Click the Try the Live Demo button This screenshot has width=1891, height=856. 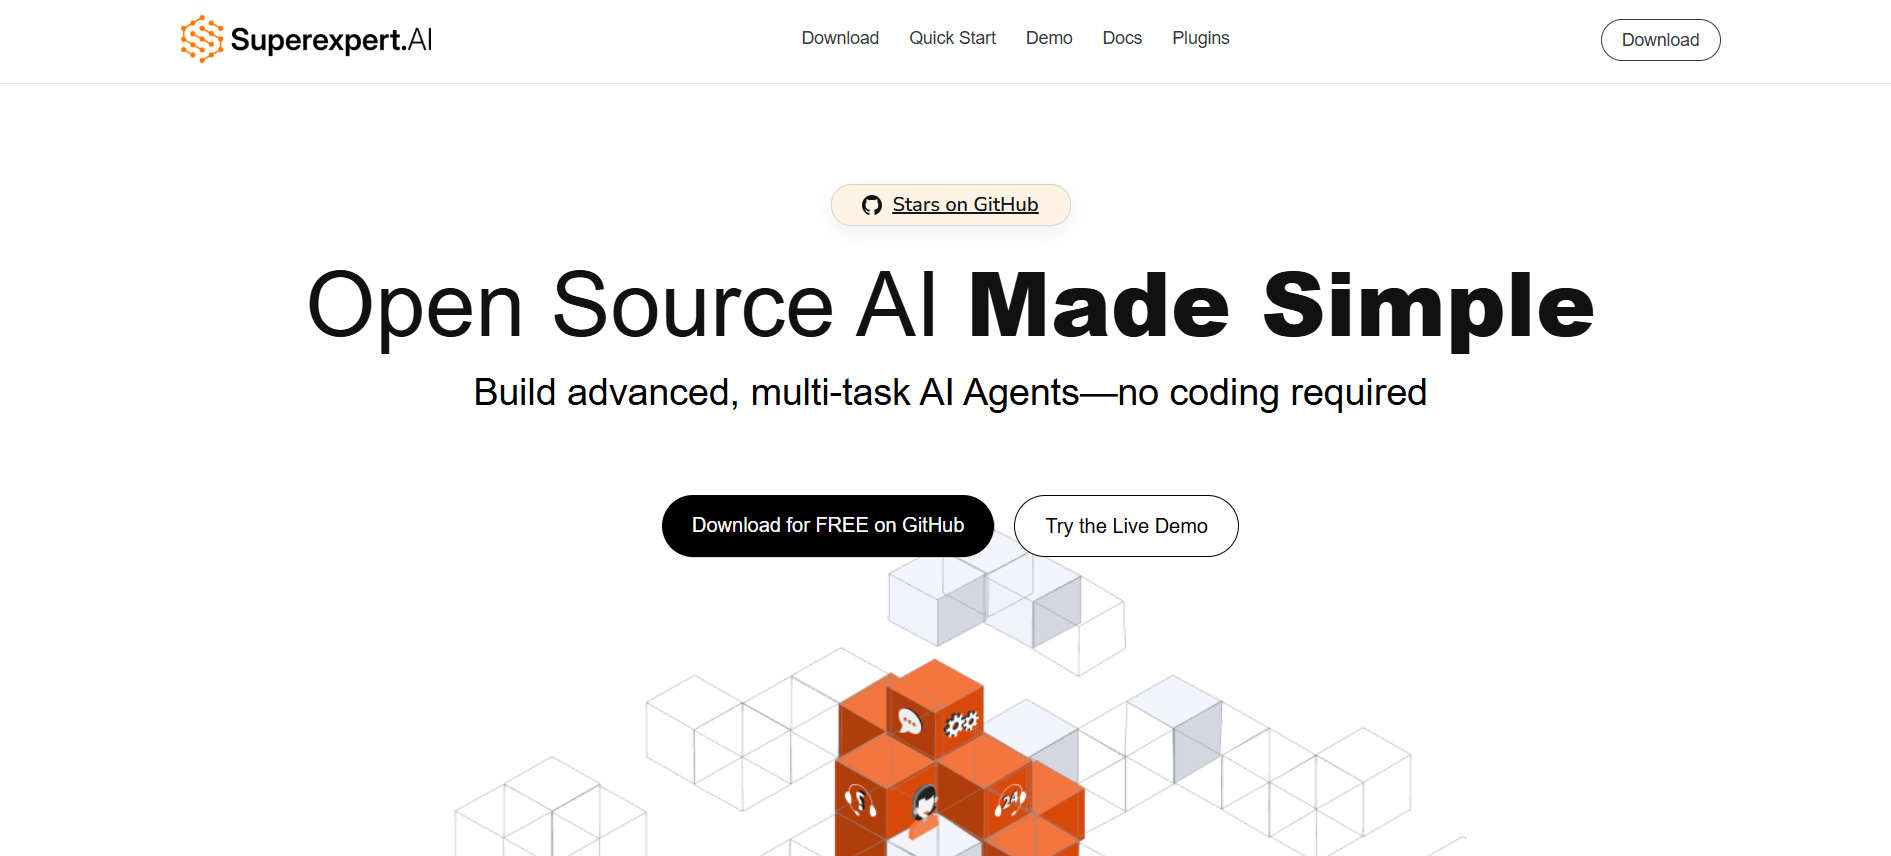[x=1126, y=526]
